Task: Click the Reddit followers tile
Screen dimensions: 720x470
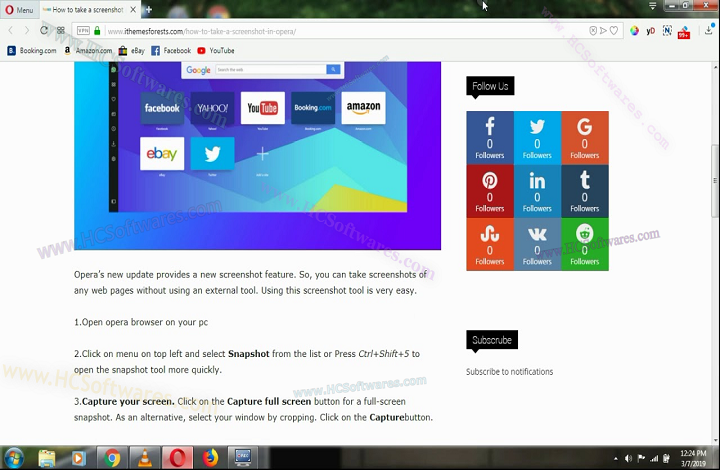Action: [585, 244]
